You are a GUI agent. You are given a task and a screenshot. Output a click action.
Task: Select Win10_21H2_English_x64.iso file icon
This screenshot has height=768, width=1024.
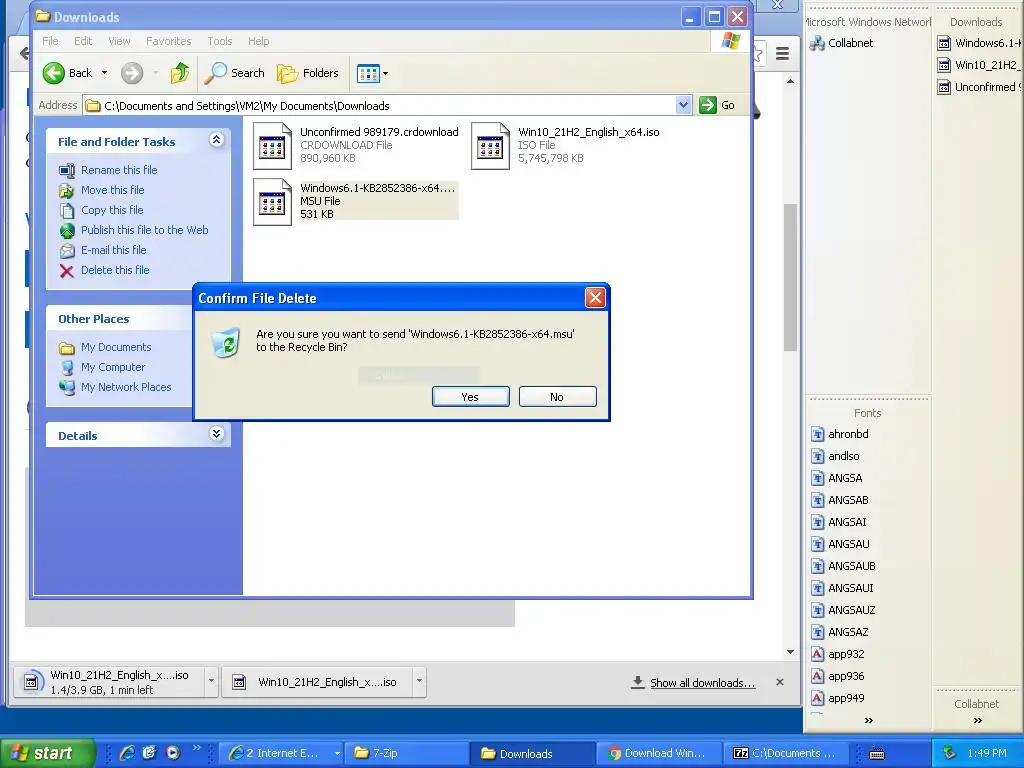(x=490, y=146)
